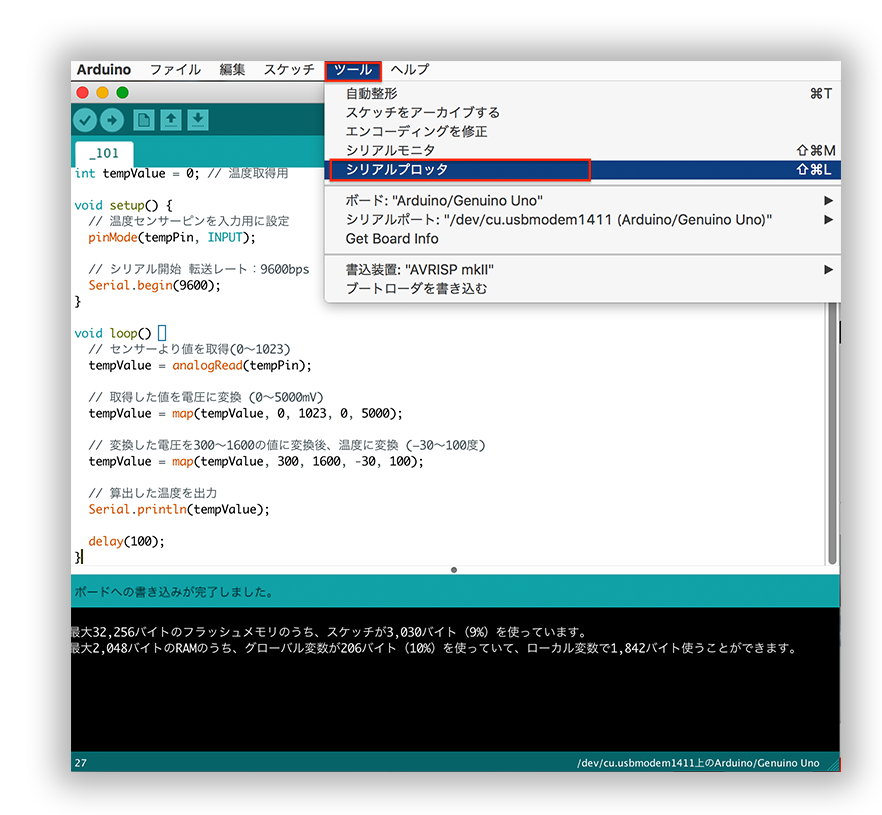Open the スケッチ menu in menu bar
The width and height of the screenshot is (882, 815).
(x=289, y=70)
